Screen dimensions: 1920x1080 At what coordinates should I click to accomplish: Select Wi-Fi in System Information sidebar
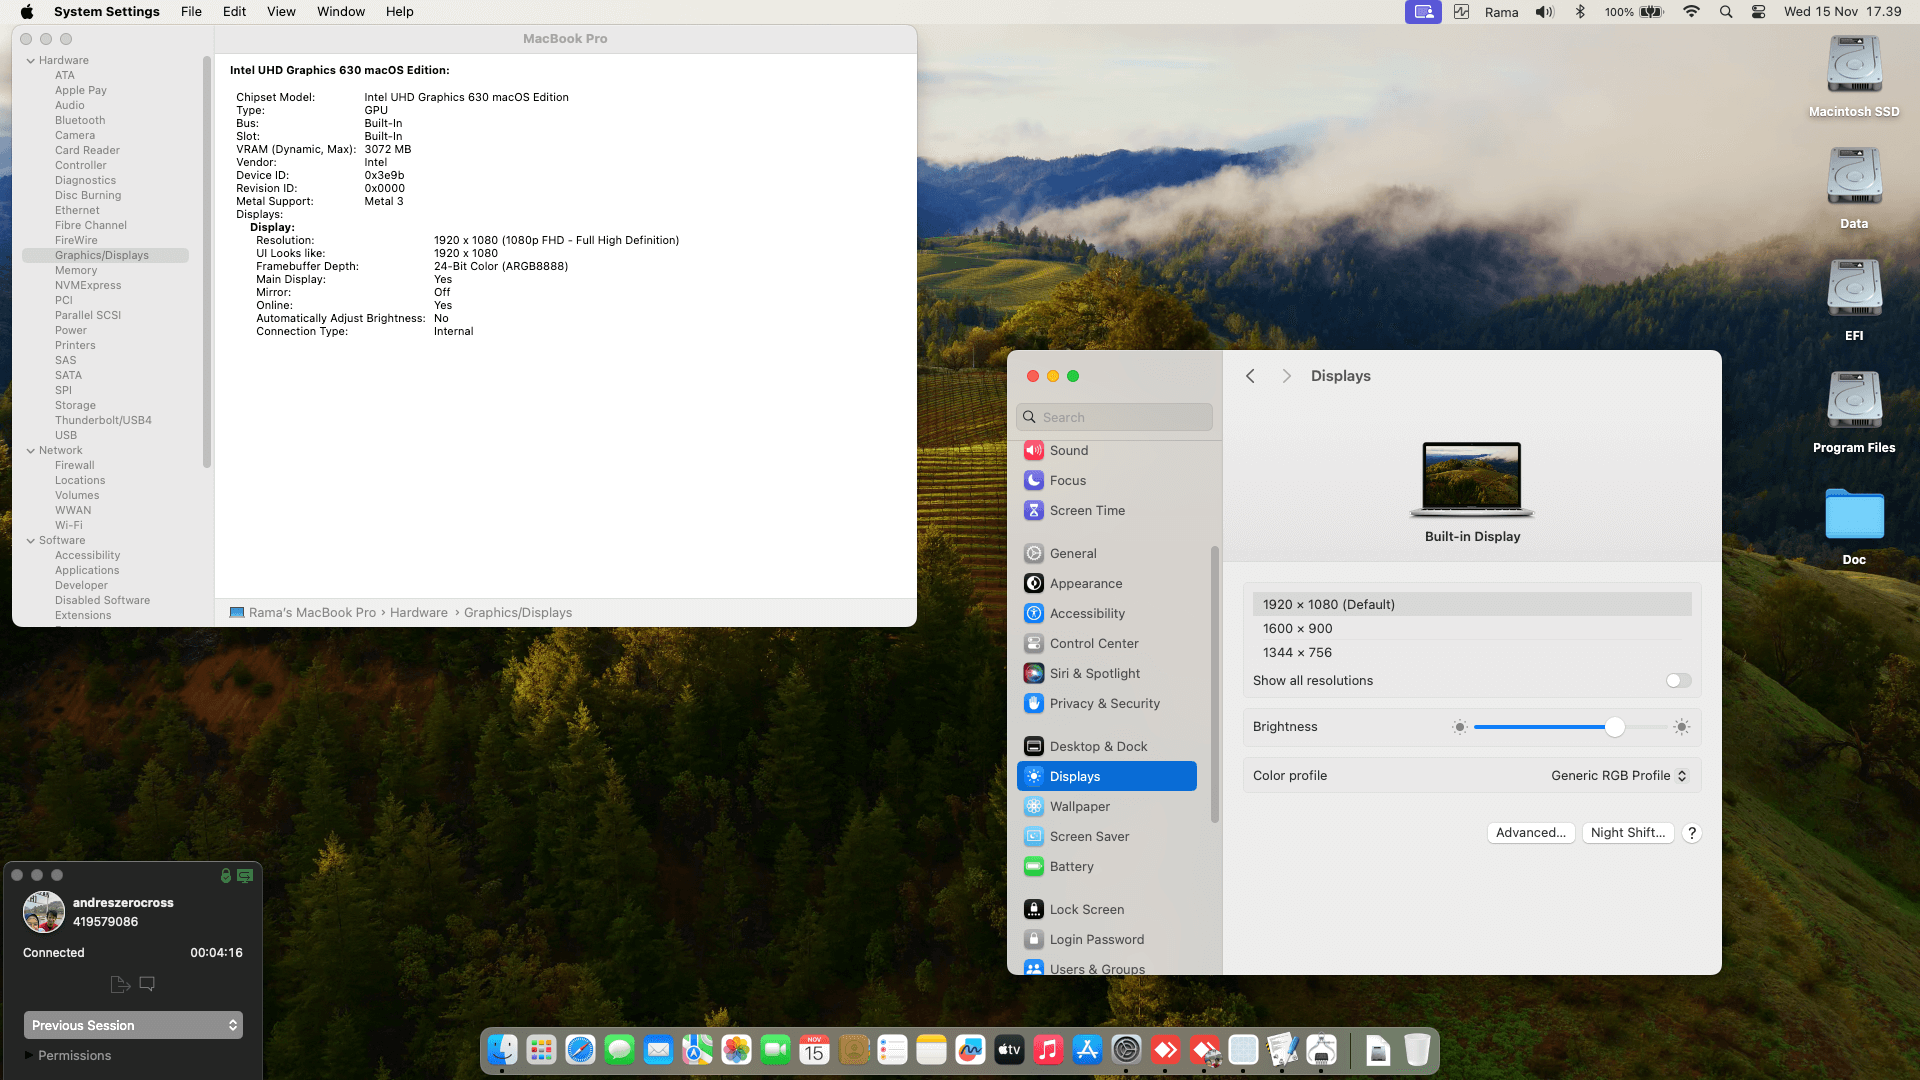69,526
